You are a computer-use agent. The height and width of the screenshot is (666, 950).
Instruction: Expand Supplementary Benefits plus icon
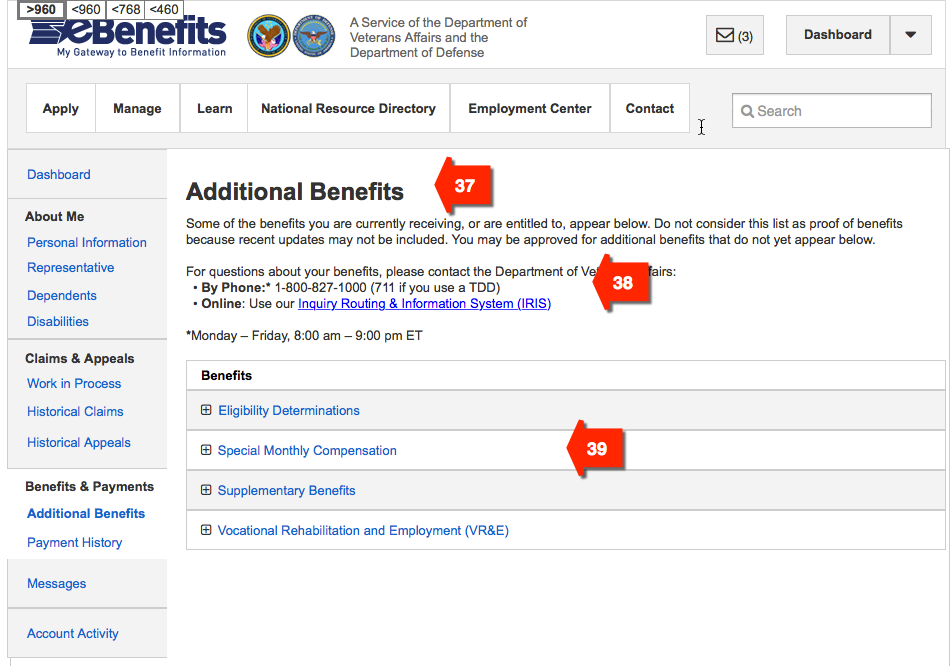pyautogui.click(x=206, y=490)
